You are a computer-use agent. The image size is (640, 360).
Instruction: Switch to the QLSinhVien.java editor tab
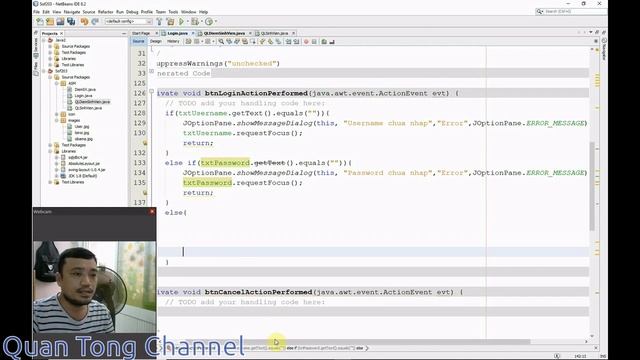pos(274,33)
